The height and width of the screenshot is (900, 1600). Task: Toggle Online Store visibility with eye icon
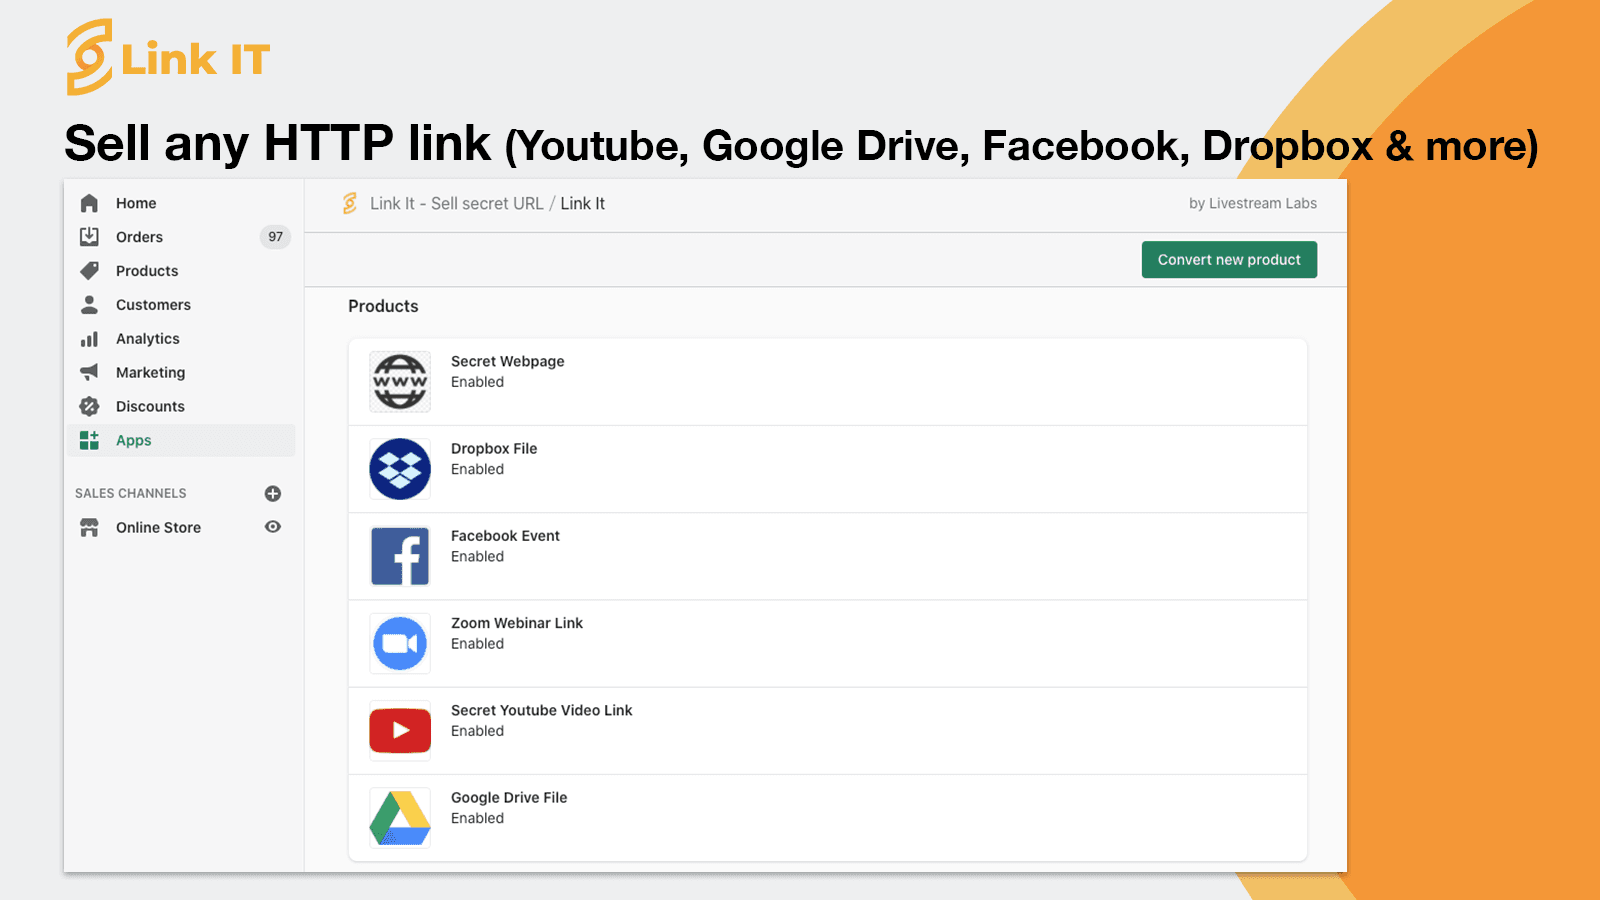tap(272, 527)
